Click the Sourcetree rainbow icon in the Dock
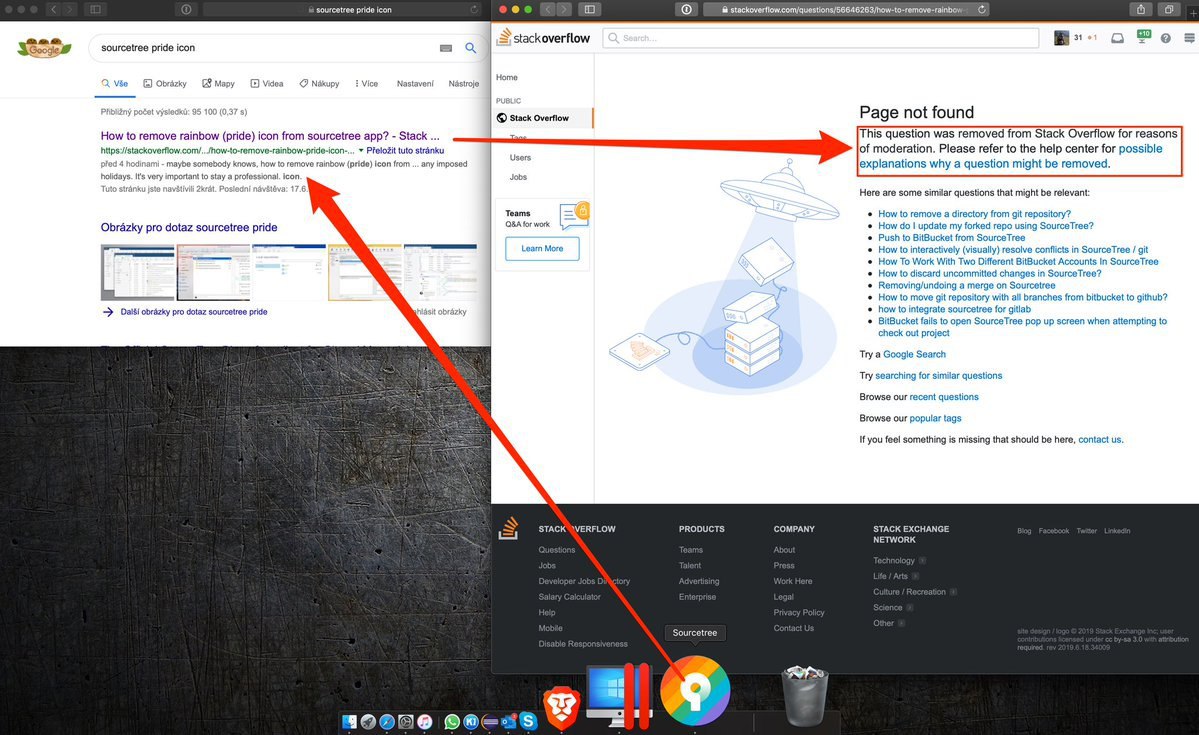Viewport: 1199px width, 735px height. [694, 690]
